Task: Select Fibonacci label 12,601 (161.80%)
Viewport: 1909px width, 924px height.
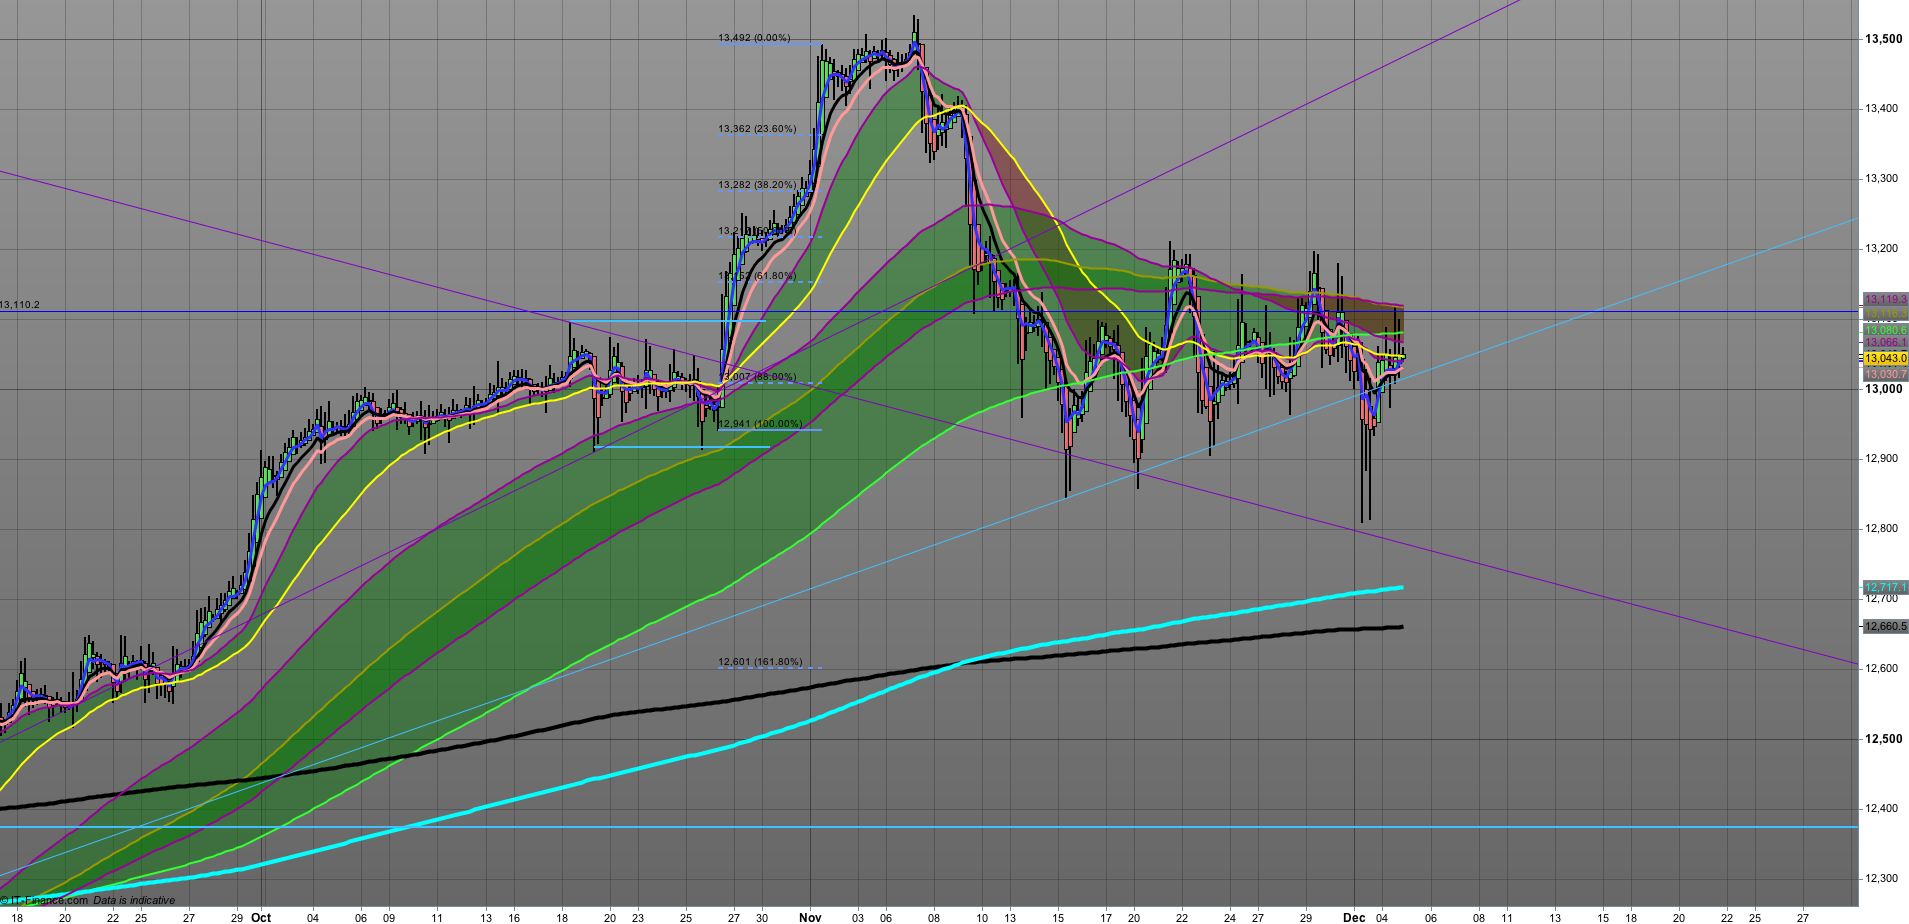Action: [x=760, y=662]
